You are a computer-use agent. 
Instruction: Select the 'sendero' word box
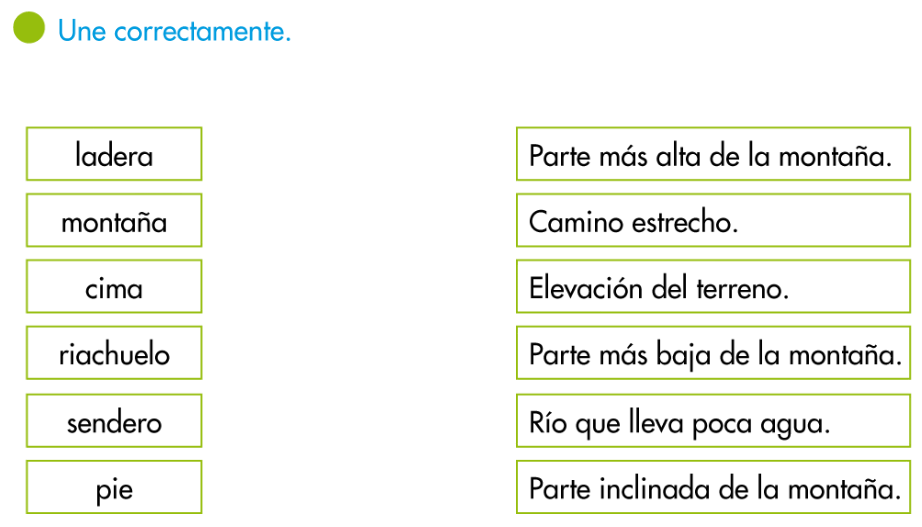(x=114, y=421)
